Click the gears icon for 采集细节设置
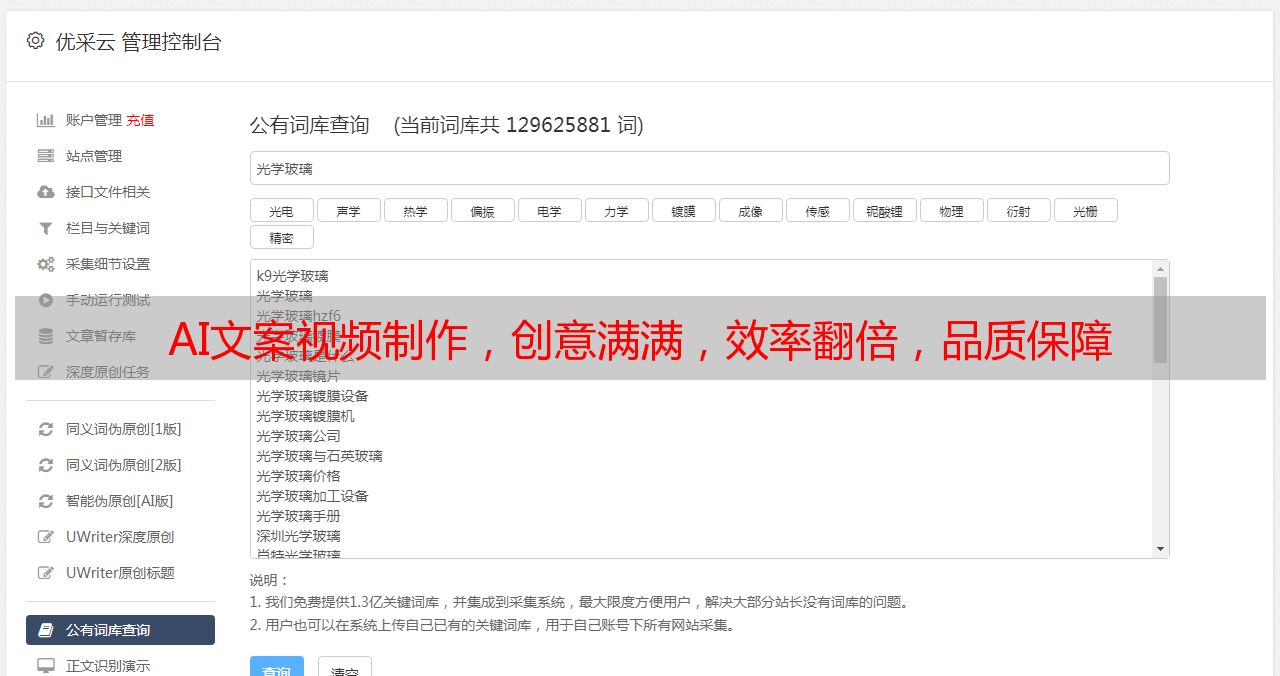1280x676 pixels. [x=45, y=264]
